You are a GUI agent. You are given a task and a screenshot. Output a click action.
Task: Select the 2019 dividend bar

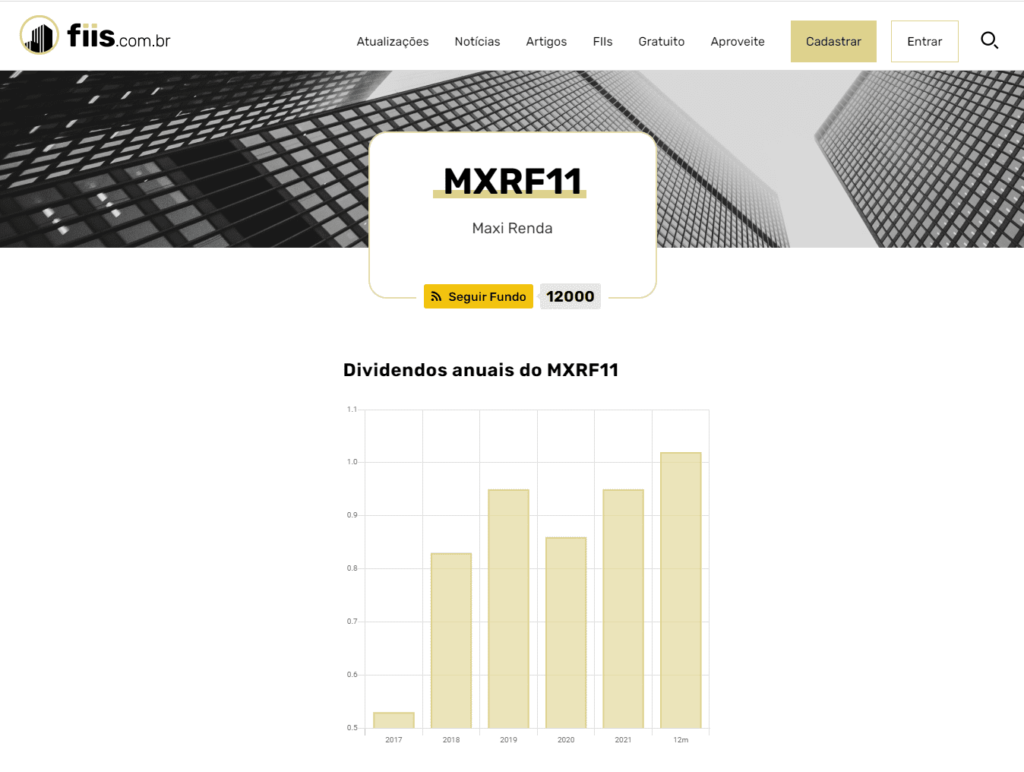(509, 608)
